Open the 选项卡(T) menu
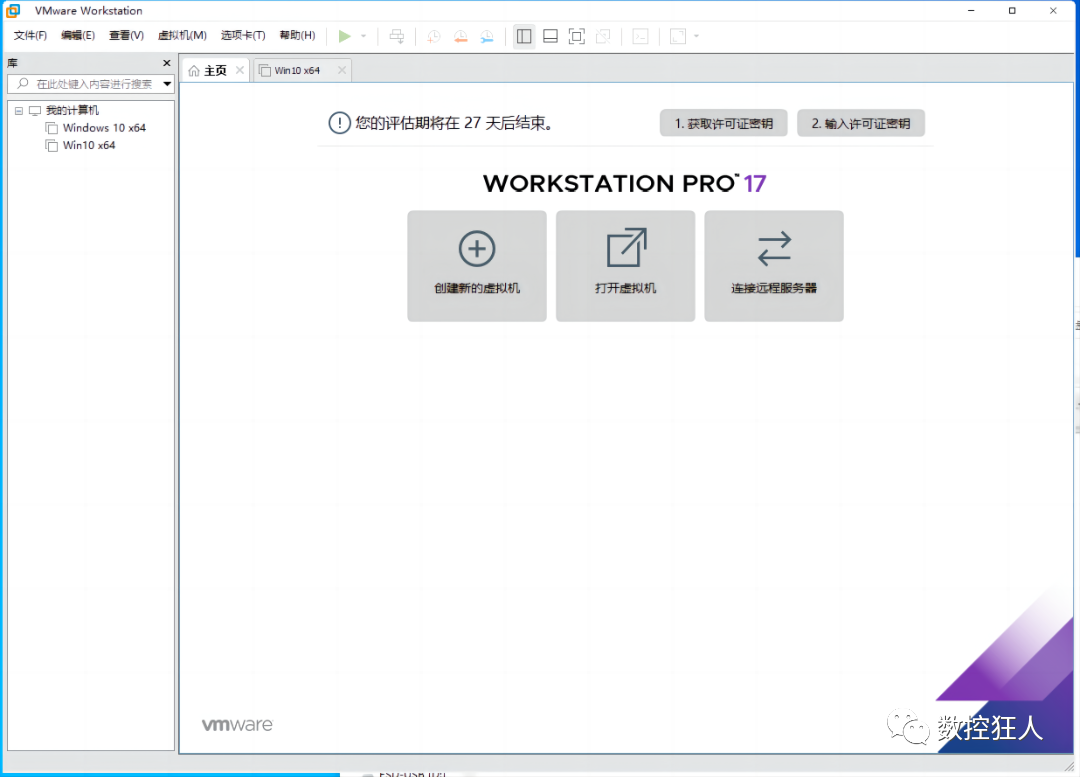The height and width of the screenshot is (777, 1080). coord(243,35)
